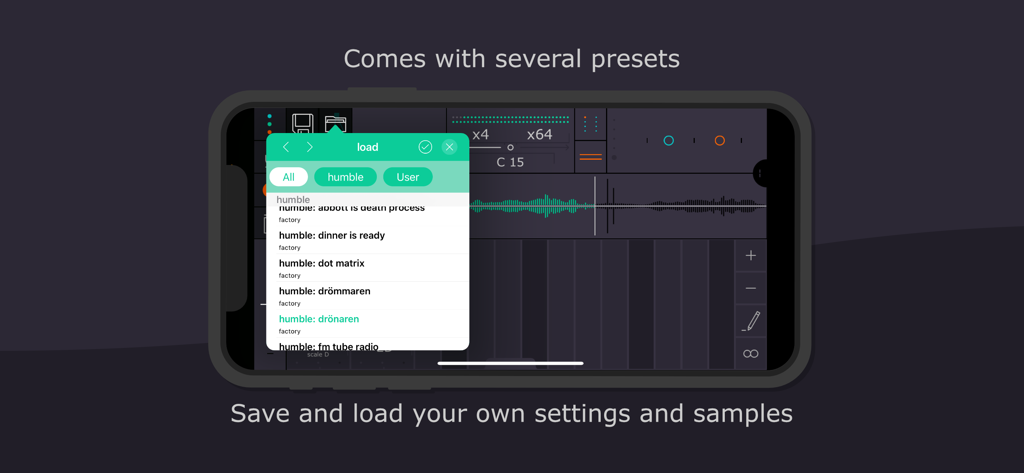Click the orange circle knob
1024x473 pixels.
tap(720, 140)
